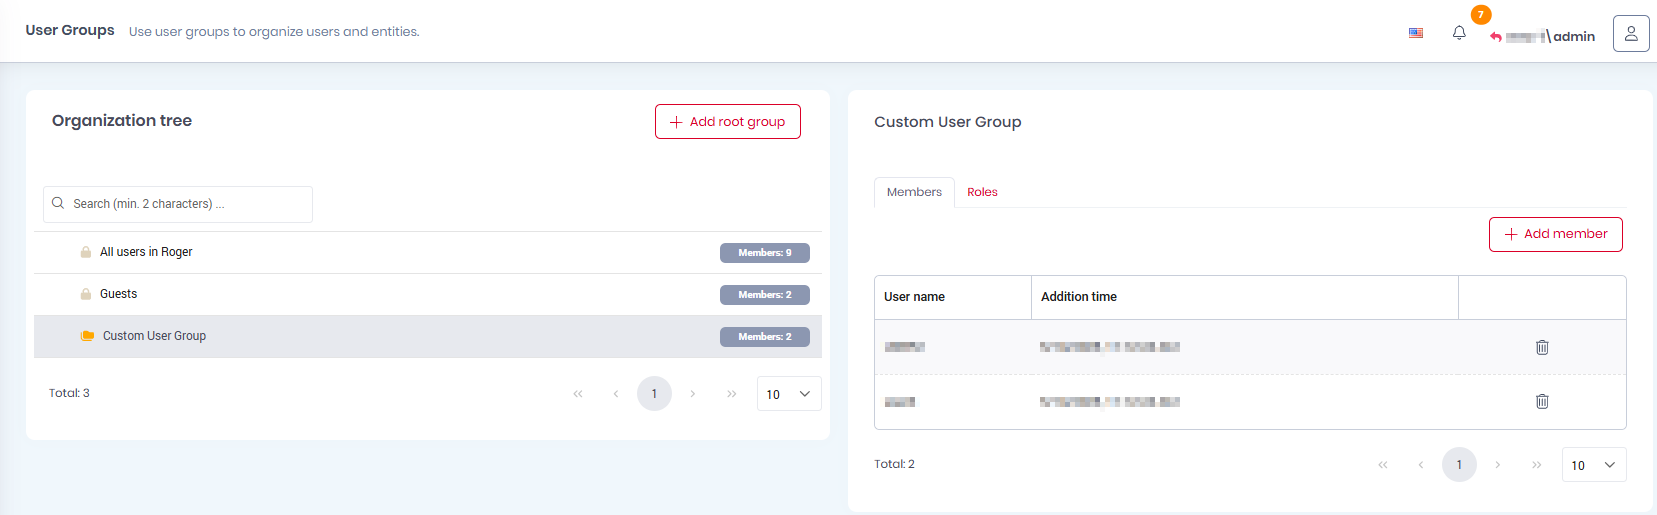Click the US flag language icon
The image size is (1657, 515).
[1416, 33]
